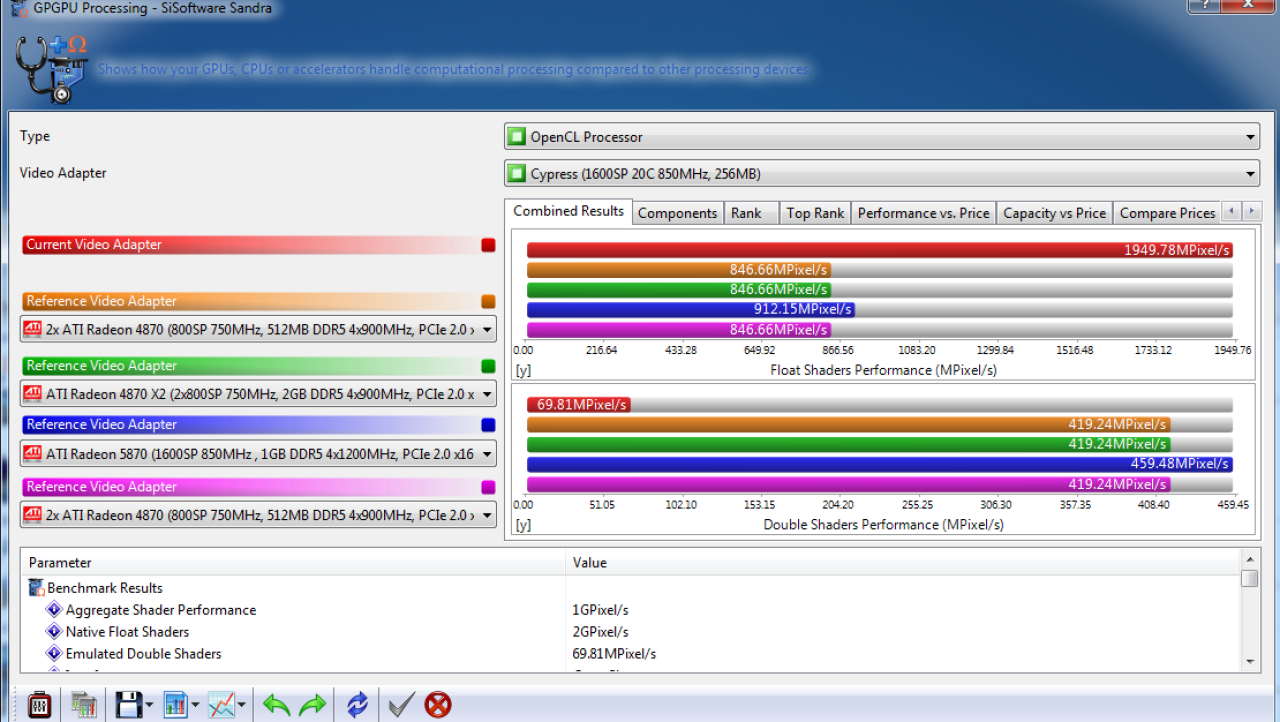Select the Native Float Shaders row
The image size is (1280, 722).
[630, 632]
